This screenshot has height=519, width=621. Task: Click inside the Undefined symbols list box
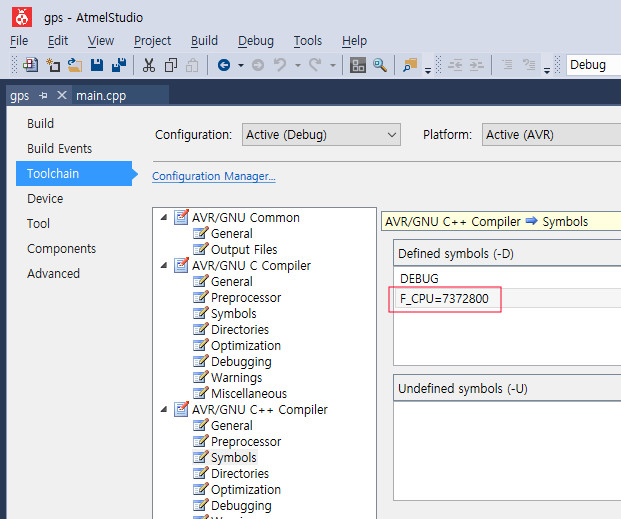tap(507, 451)
